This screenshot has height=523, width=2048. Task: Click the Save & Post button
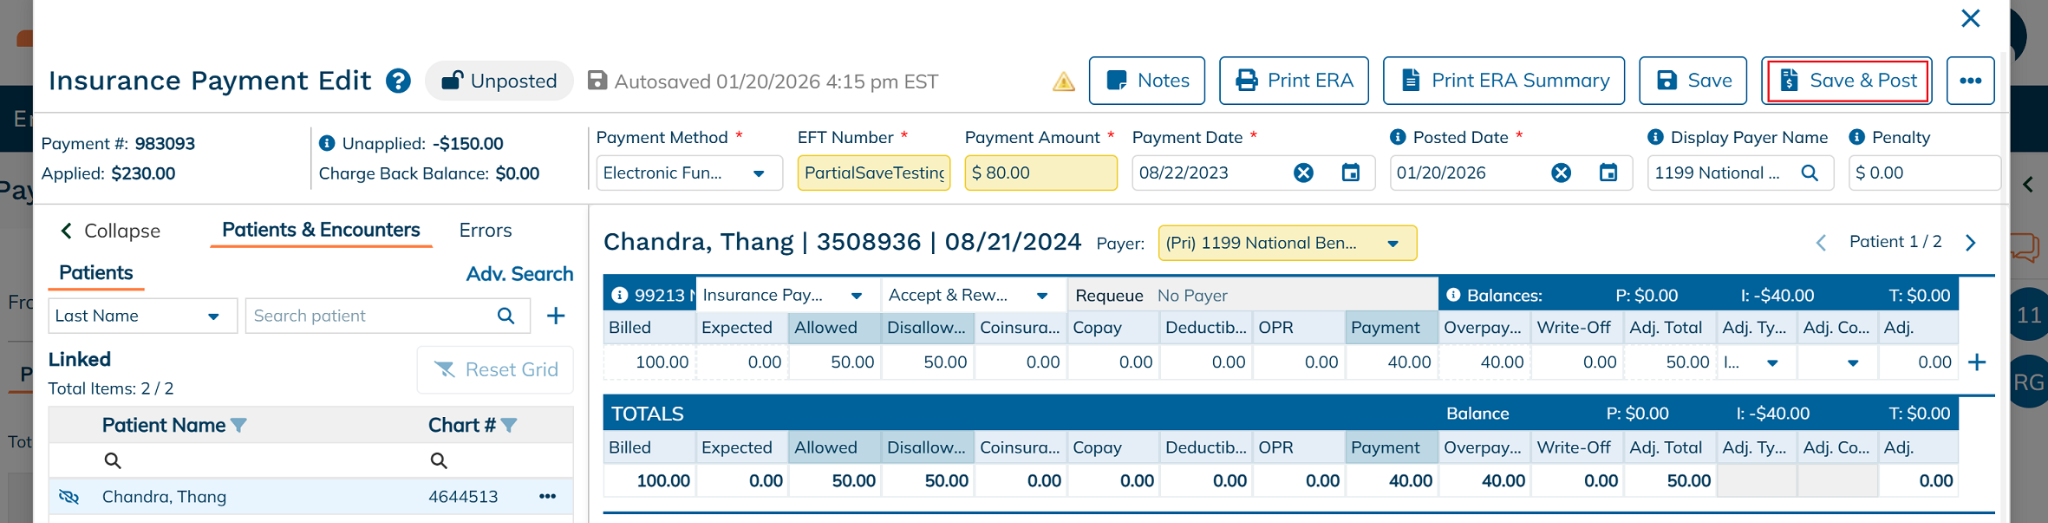[x=1846, y=81]
